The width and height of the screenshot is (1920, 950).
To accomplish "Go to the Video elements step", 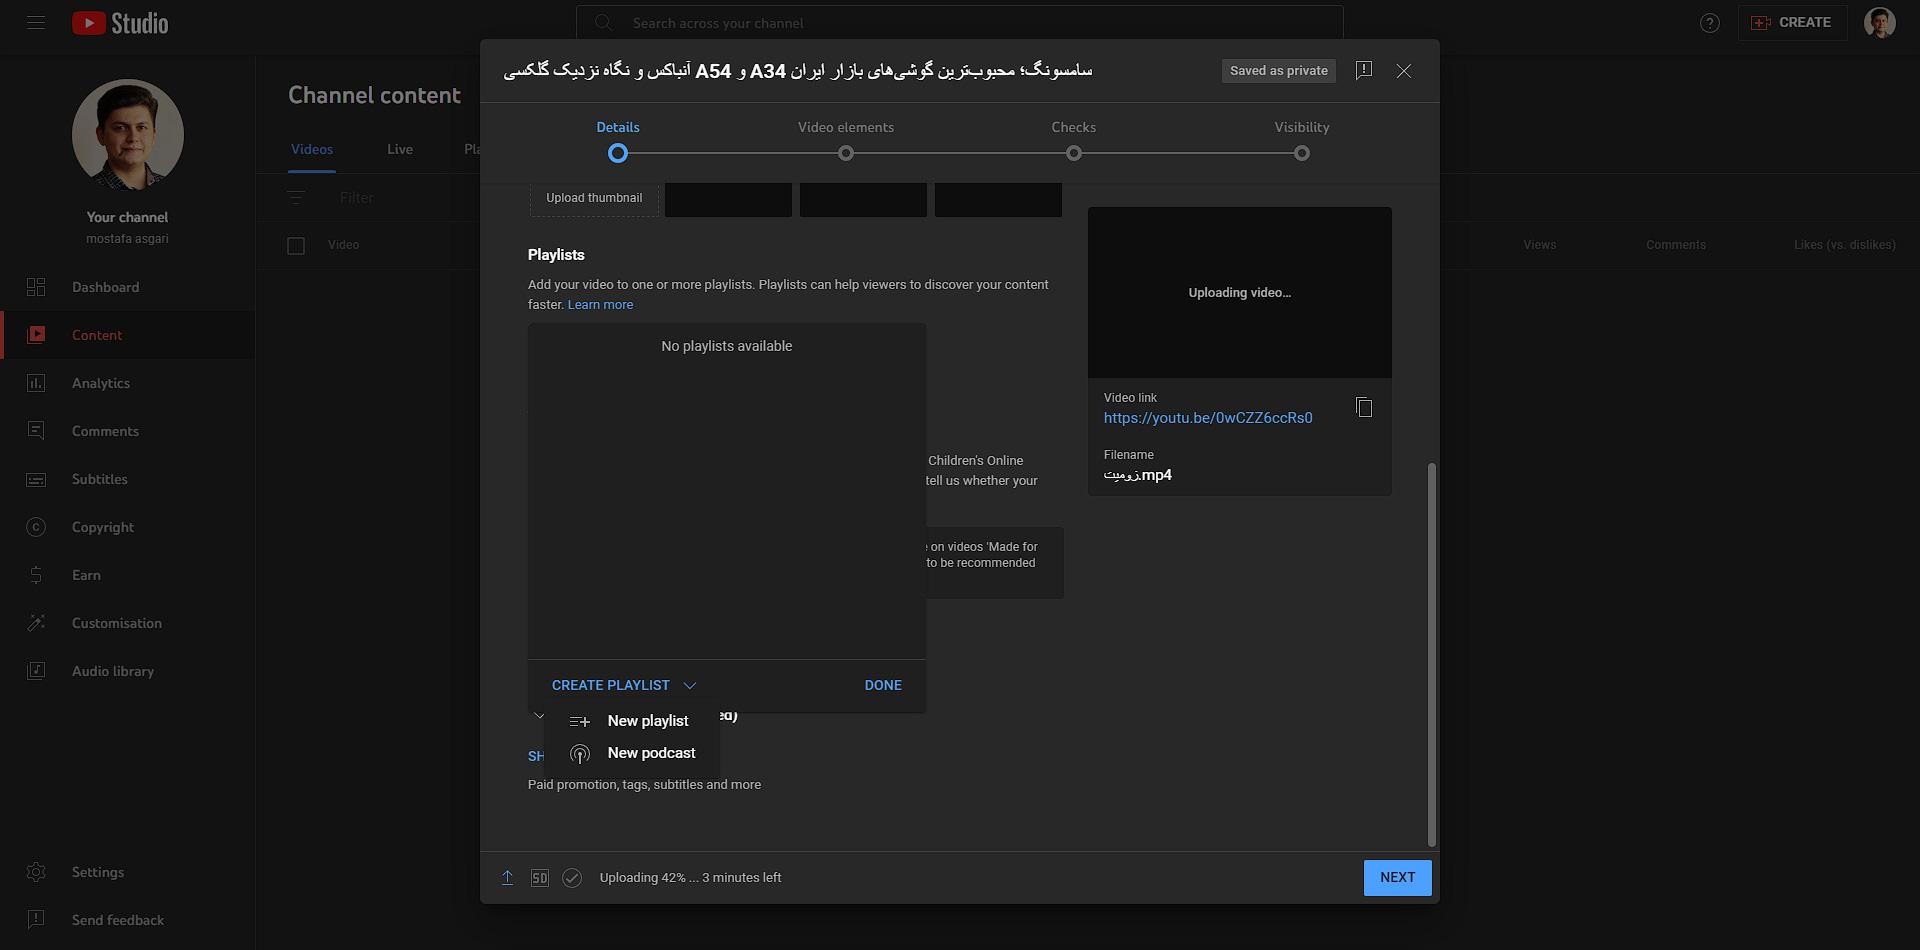I will (x=846, y=141).
